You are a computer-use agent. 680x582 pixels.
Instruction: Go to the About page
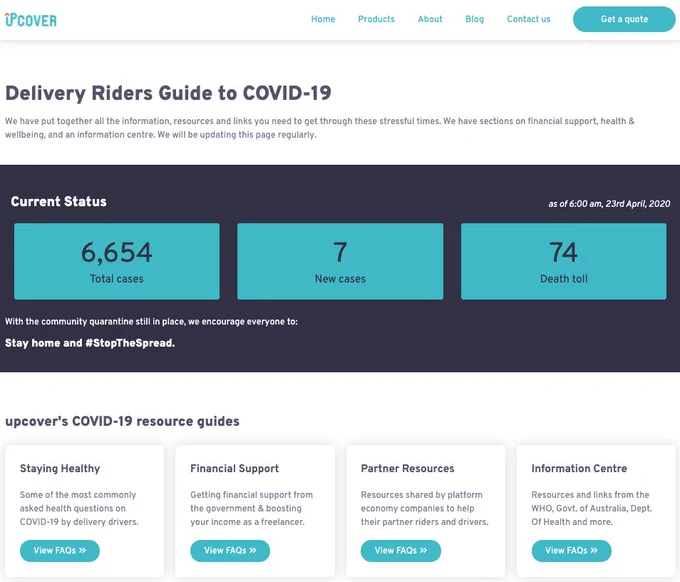coord(430,19)
